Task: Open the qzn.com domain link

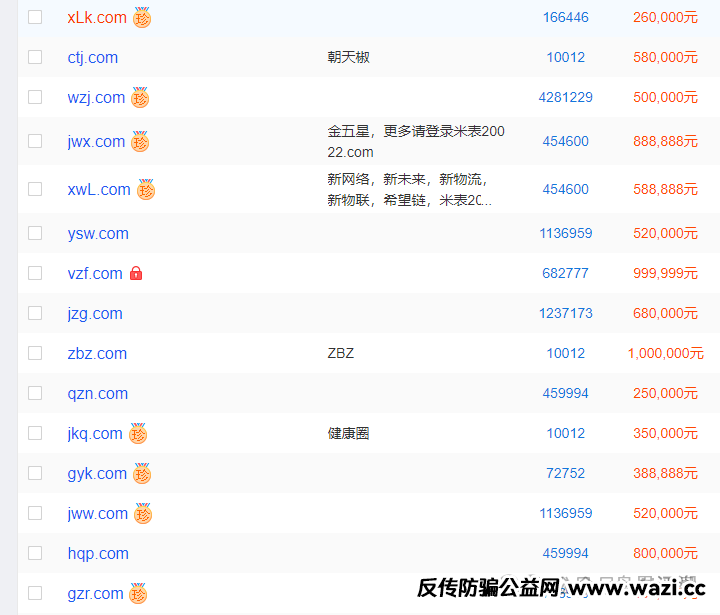Action: click(98, 393)
